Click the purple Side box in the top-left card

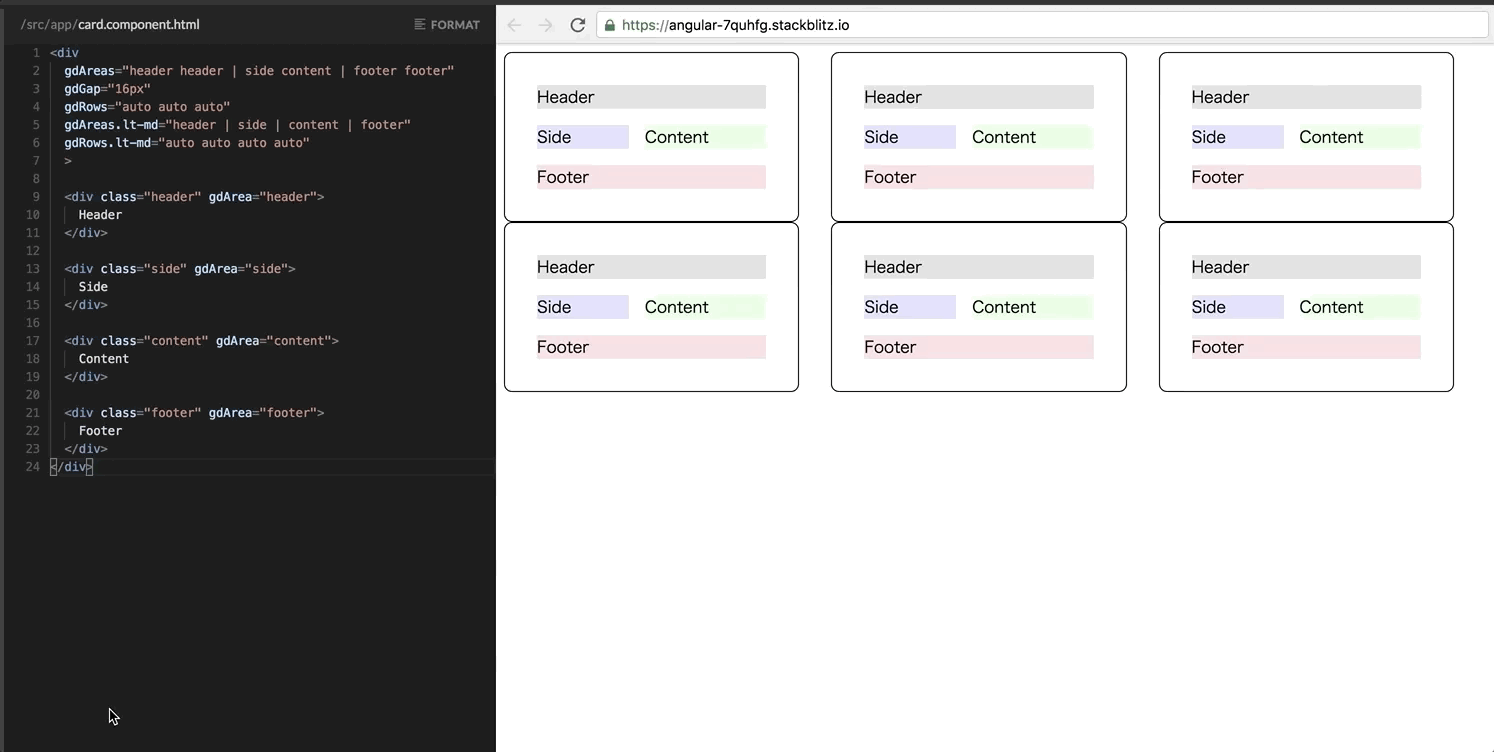tap(583, 137)
